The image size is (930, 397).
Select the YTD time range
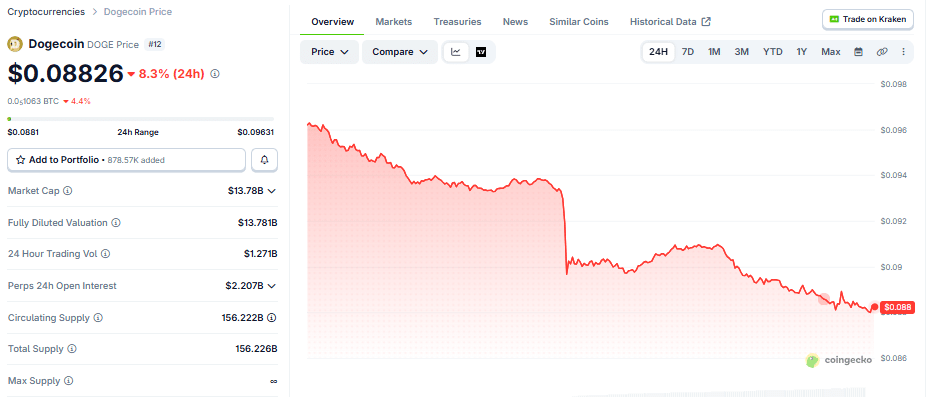click(773, 52)
